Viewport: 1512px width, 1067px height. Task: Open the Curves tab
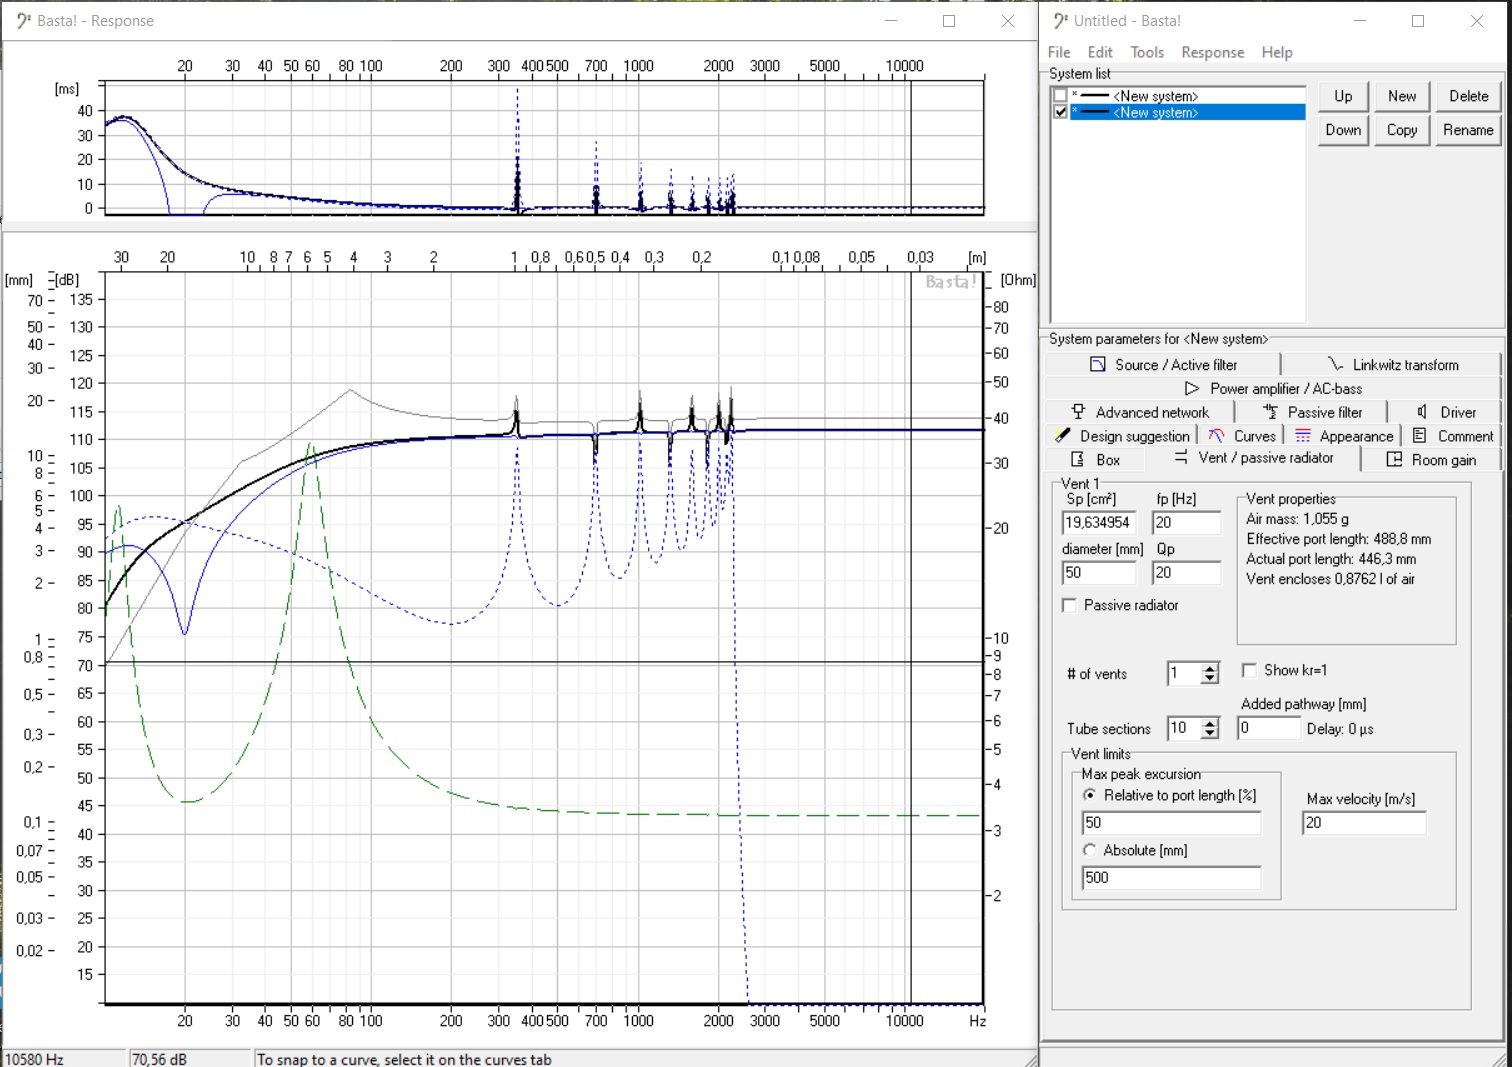point(1242,436)
